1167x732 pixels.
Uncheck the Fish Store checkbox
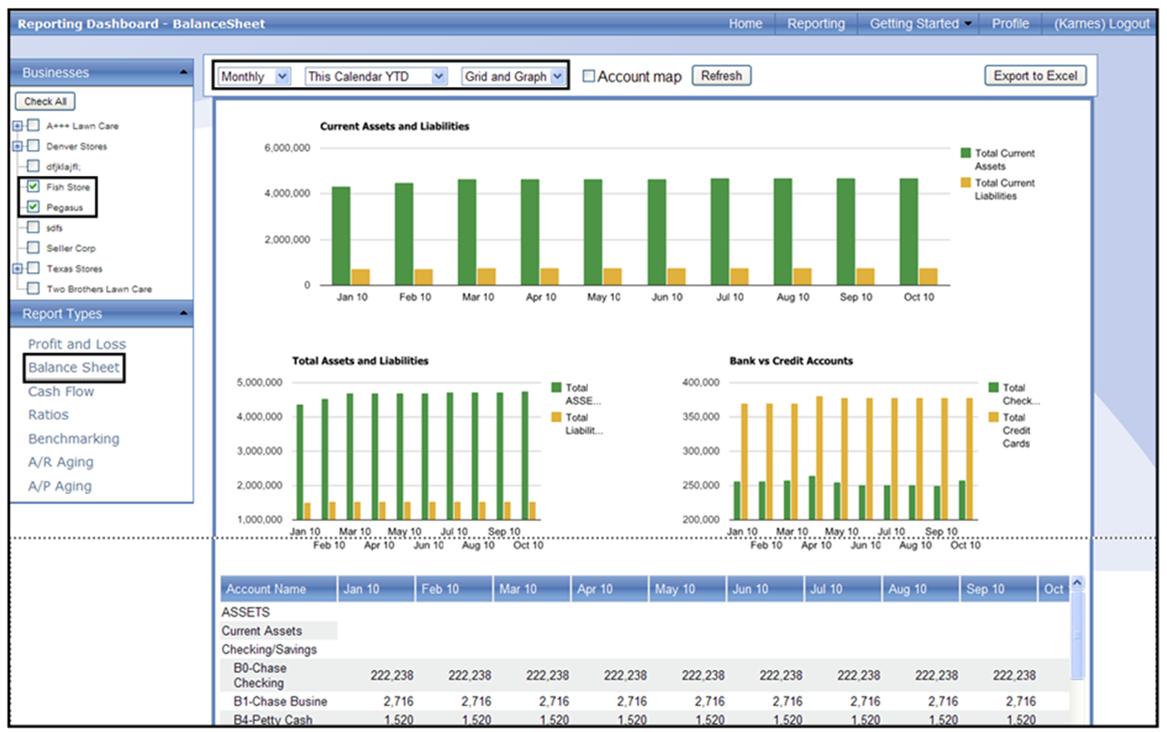[x=34, y=187]
